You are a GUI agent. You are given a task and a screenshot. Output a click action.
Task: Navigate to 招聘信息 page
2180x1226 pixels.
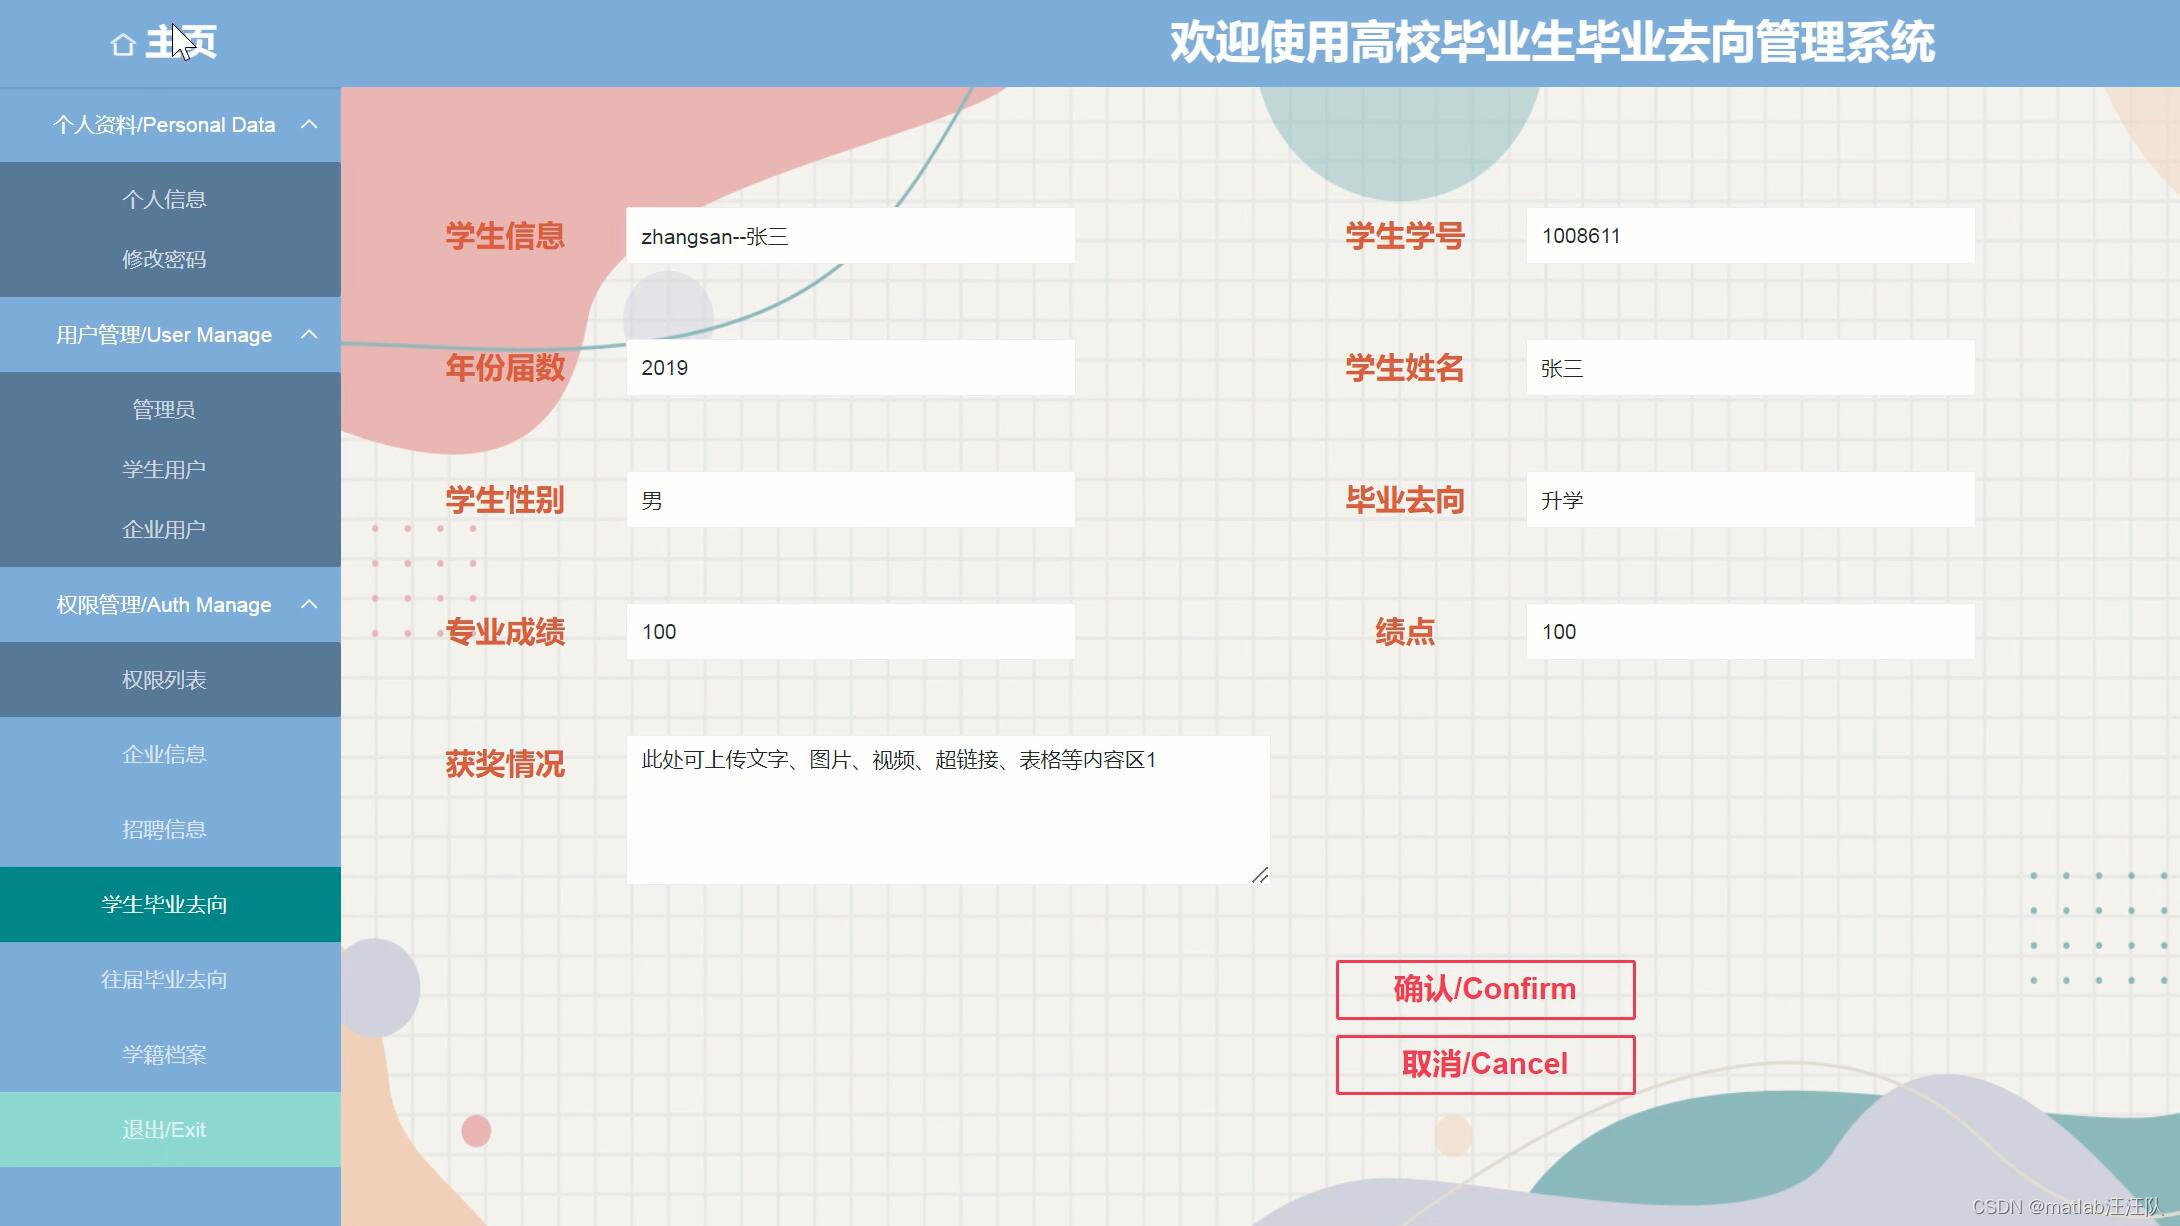164,829
